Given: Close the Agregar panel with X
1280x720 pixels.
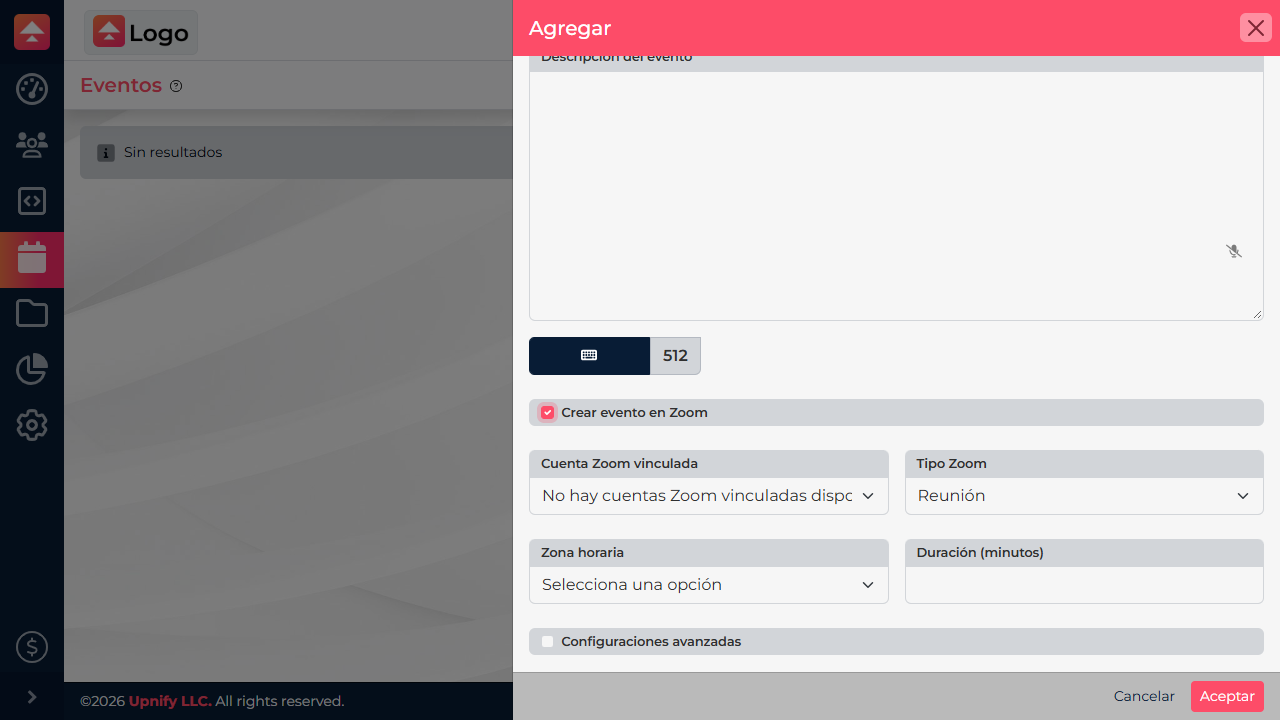Looking at the screenshot, I should (1256, 28).
